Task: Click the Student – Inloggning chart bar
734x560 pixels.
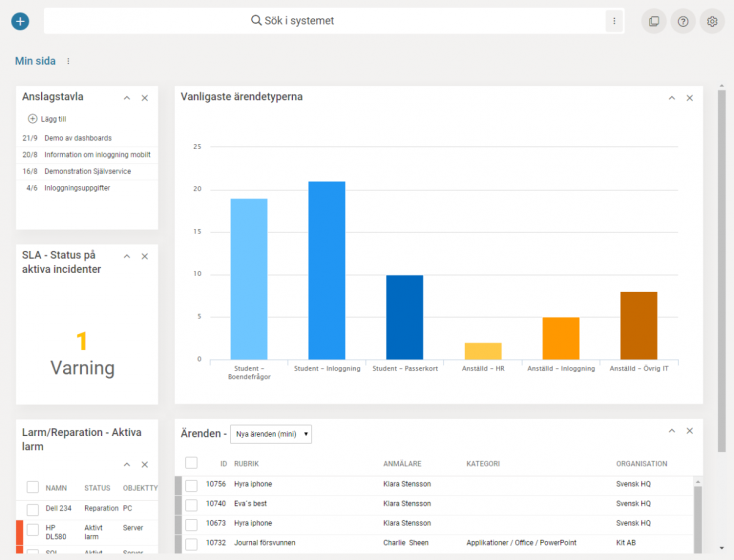Action: coord(327,270)
